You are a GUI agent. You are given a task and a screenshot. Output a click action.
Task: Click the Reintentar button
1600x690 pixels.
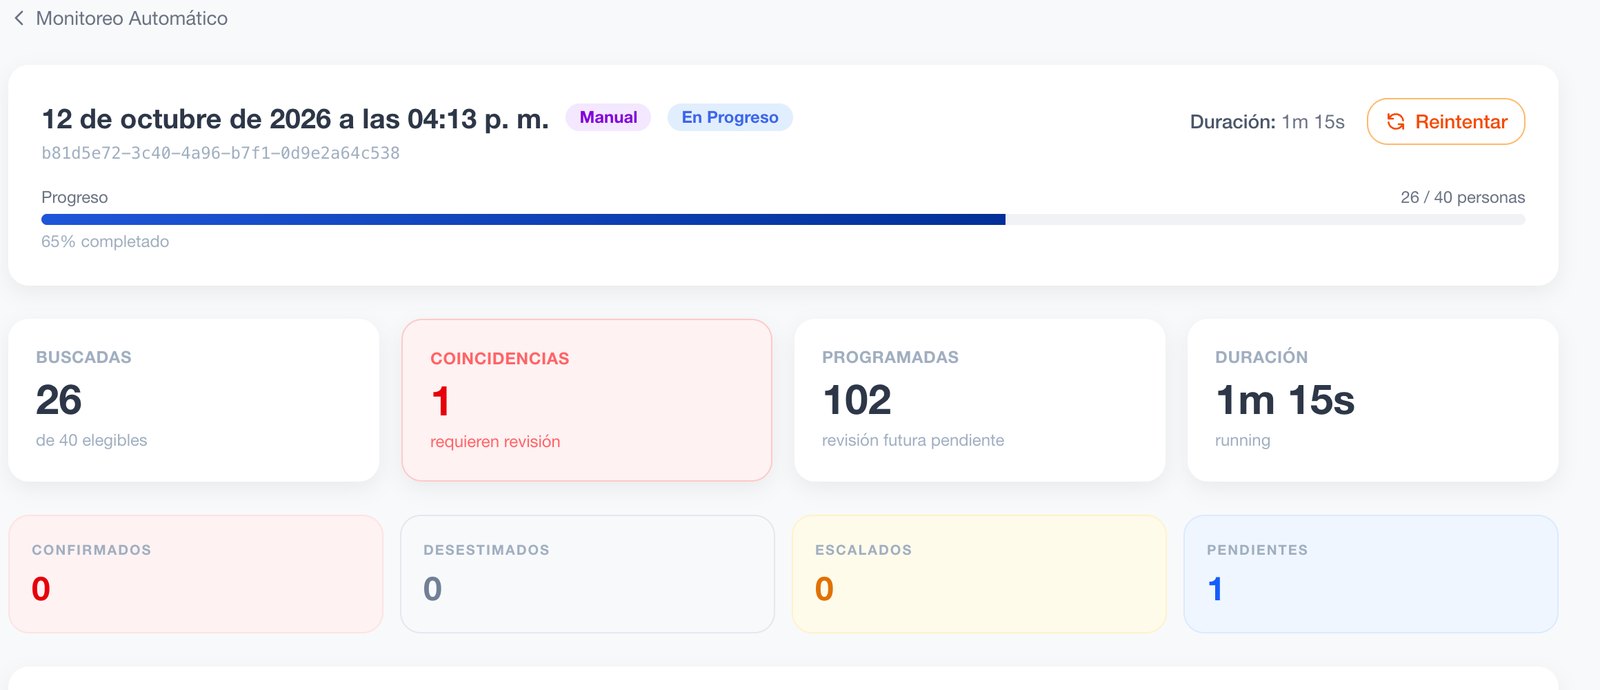pos(1445,121)
